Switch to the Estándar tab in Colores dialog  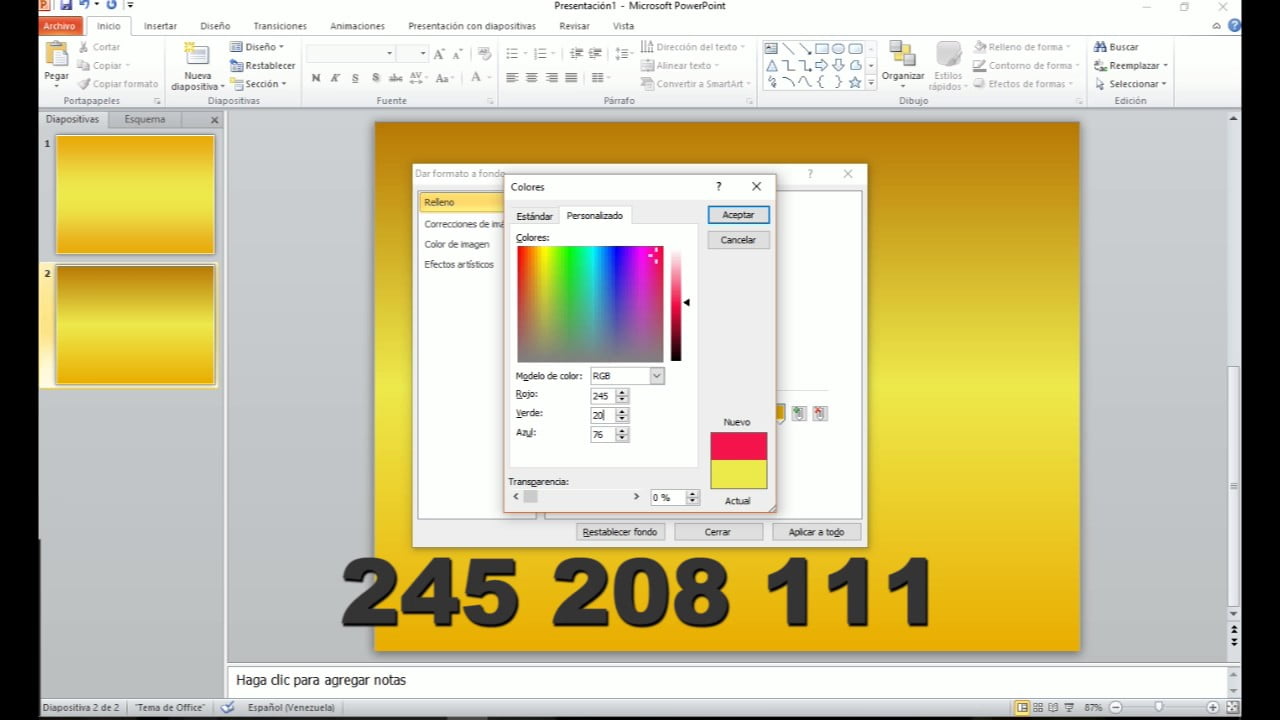tap(534, 215)
